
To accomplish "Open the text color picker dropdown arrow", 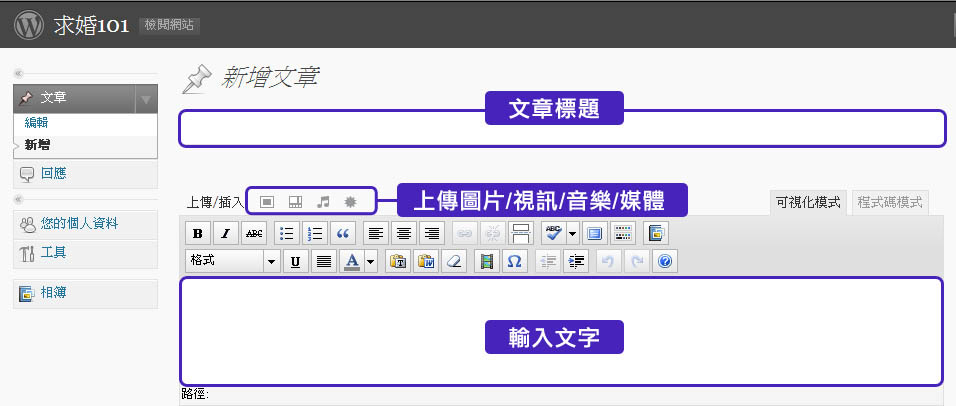I will point(370,262).
